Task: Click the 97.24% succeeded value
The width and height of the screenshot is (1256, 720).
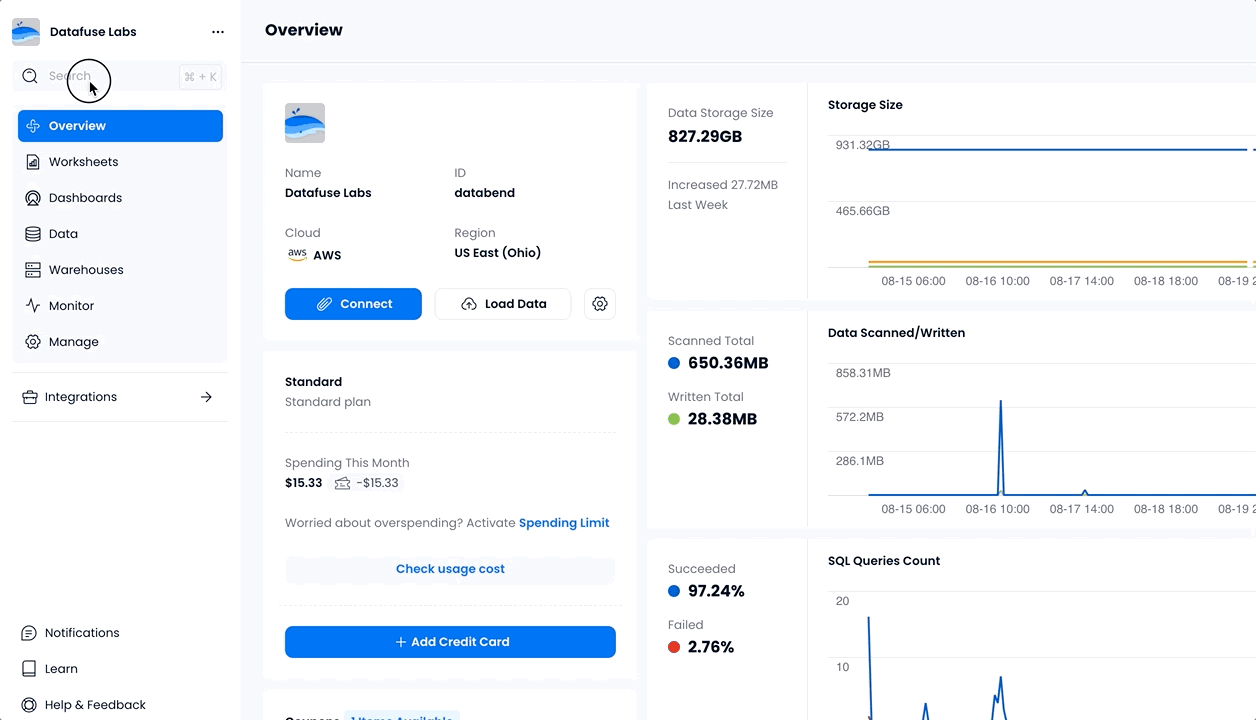Action: (x=716, y=591)
